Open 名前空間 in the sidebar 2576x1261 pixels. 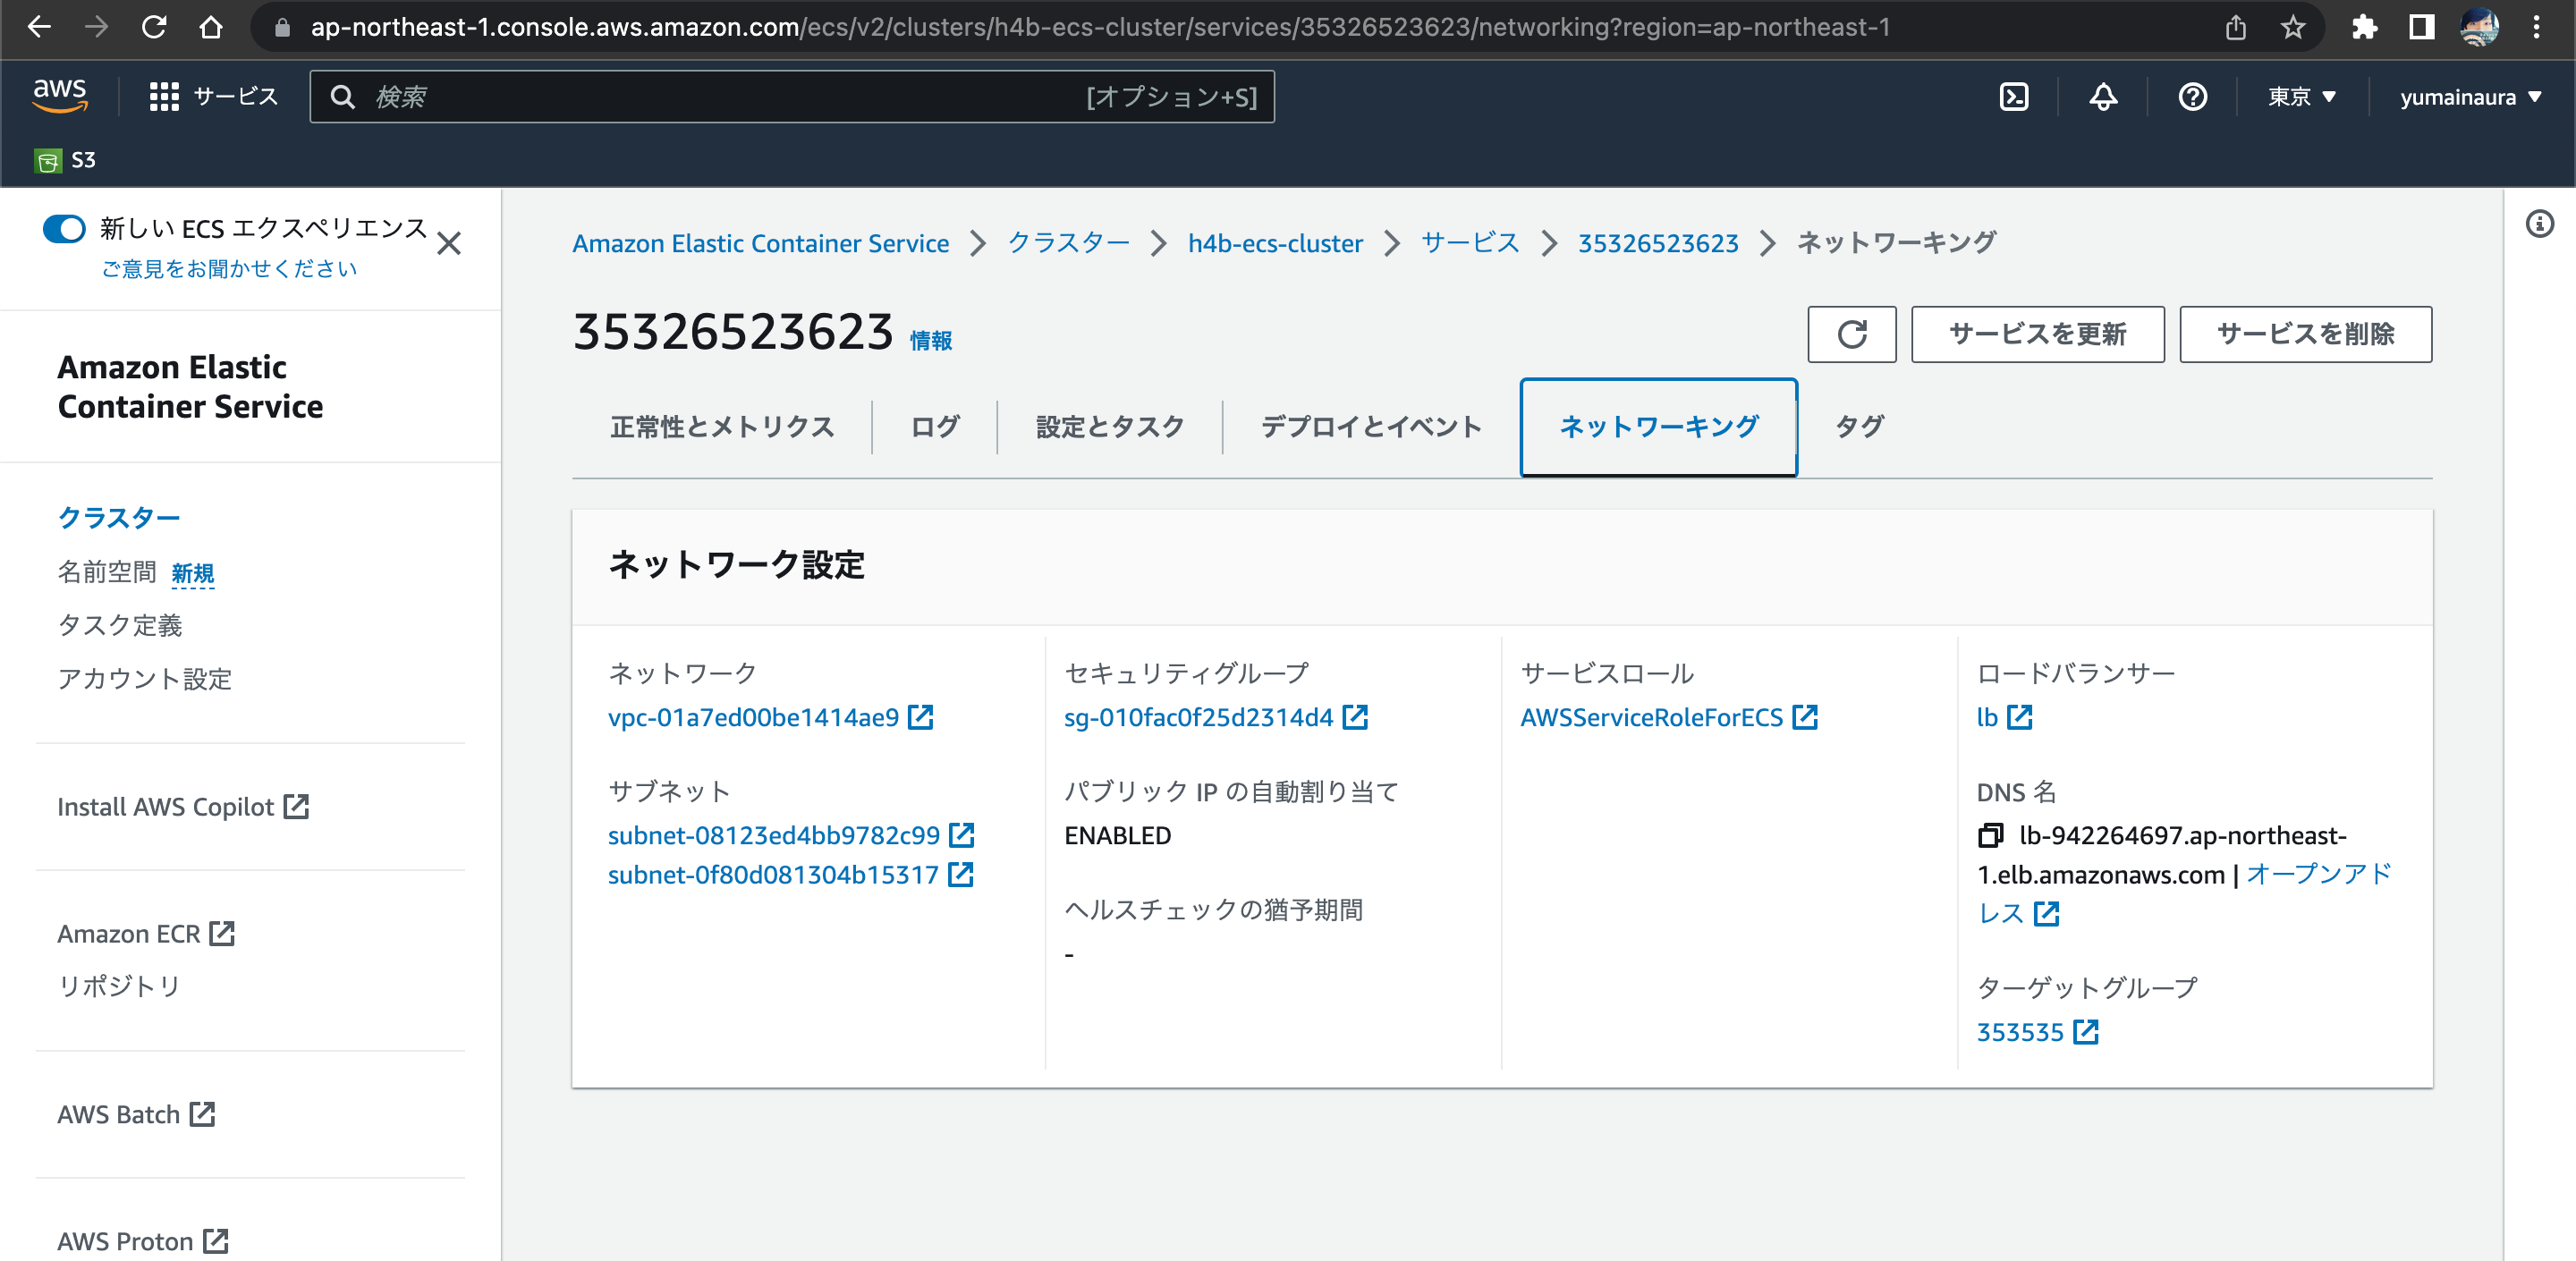(x=107, y=571)
